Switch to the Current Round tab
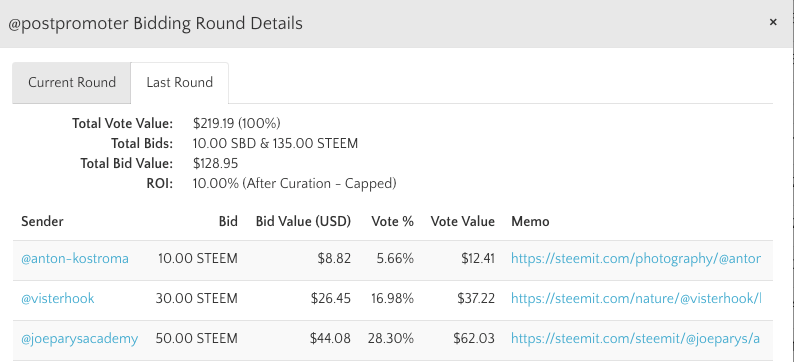 [x=71, y=83]
